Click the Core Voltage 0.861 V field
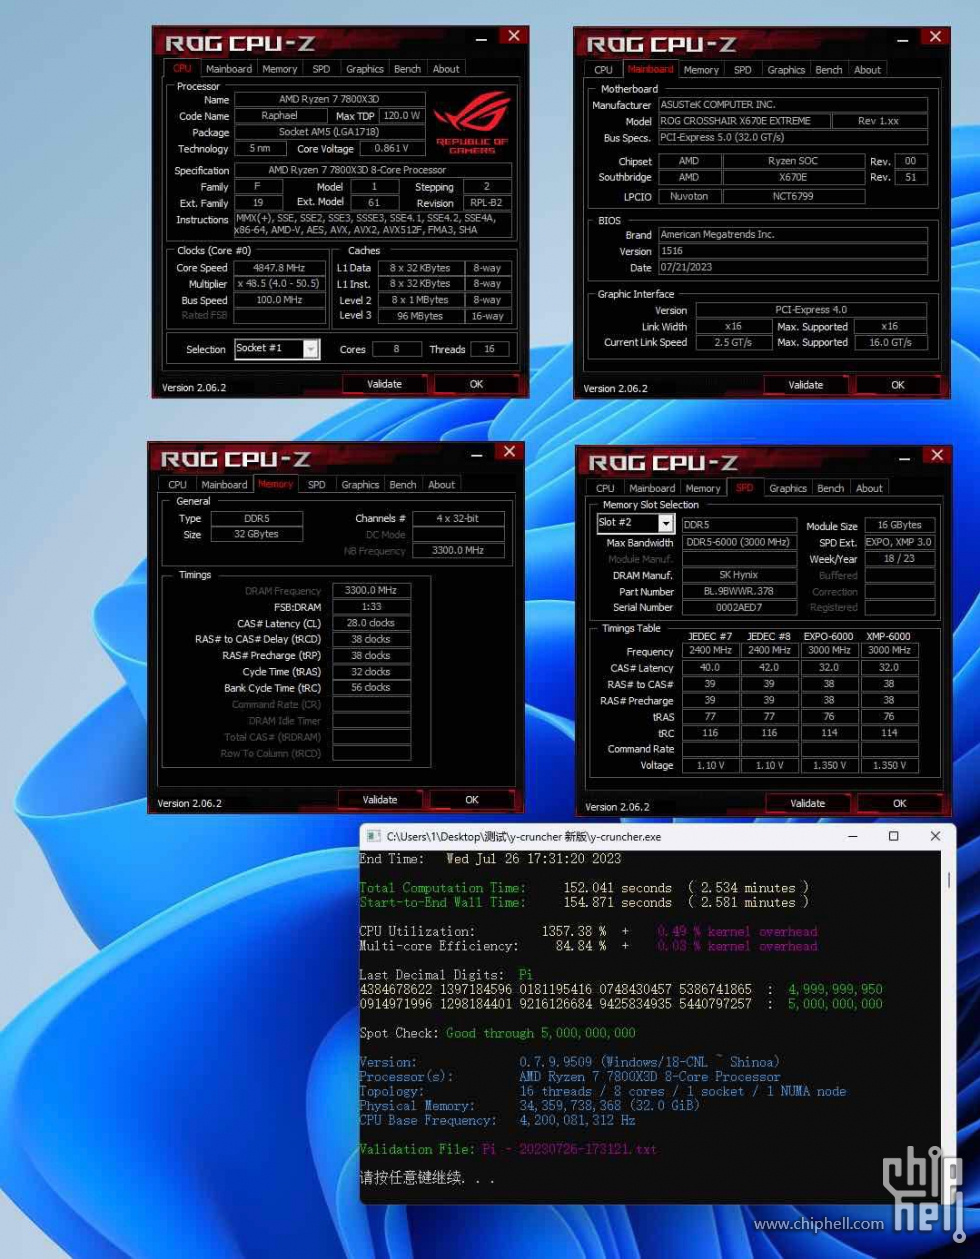Image resolution: width=980 pixels, height=1259 pixels. pos(391,148)
